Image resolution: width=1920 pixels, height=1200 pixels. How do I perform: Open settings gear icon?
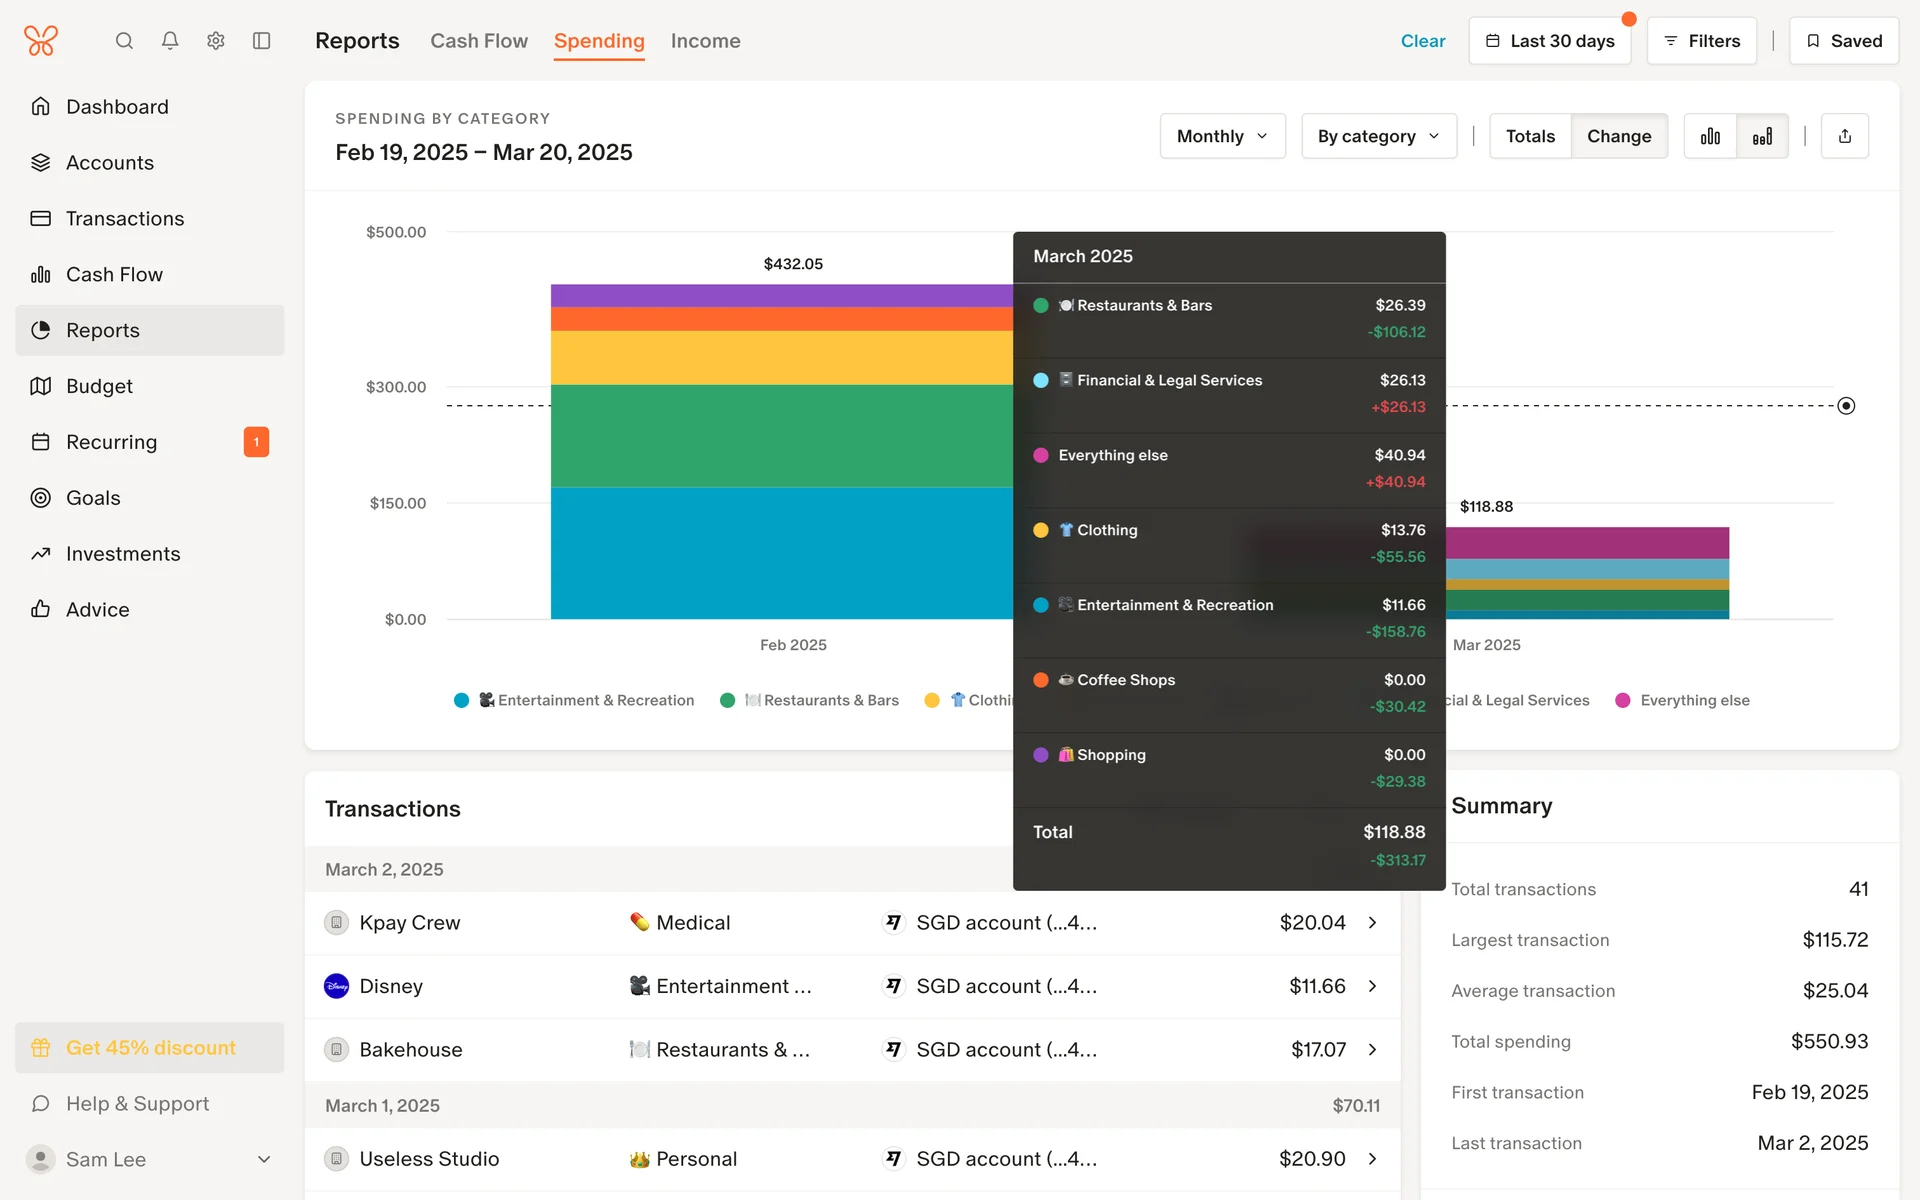pos(216,41)
